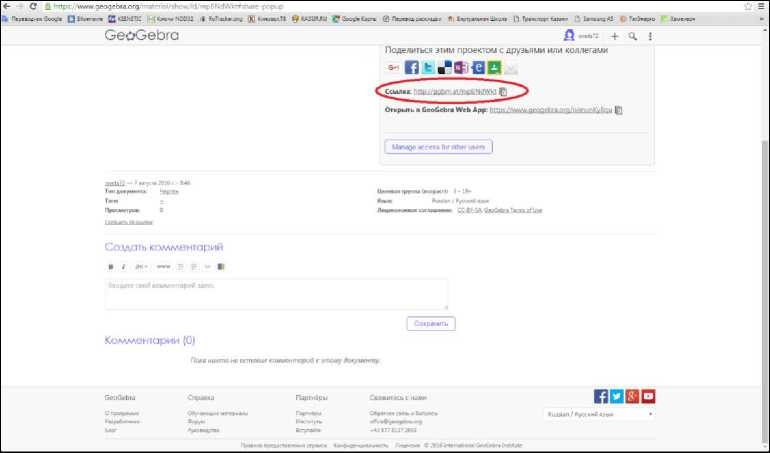Bookmark the page with the star icon
The width and height of the screenshot is (770, 453).
coord(748,7)
